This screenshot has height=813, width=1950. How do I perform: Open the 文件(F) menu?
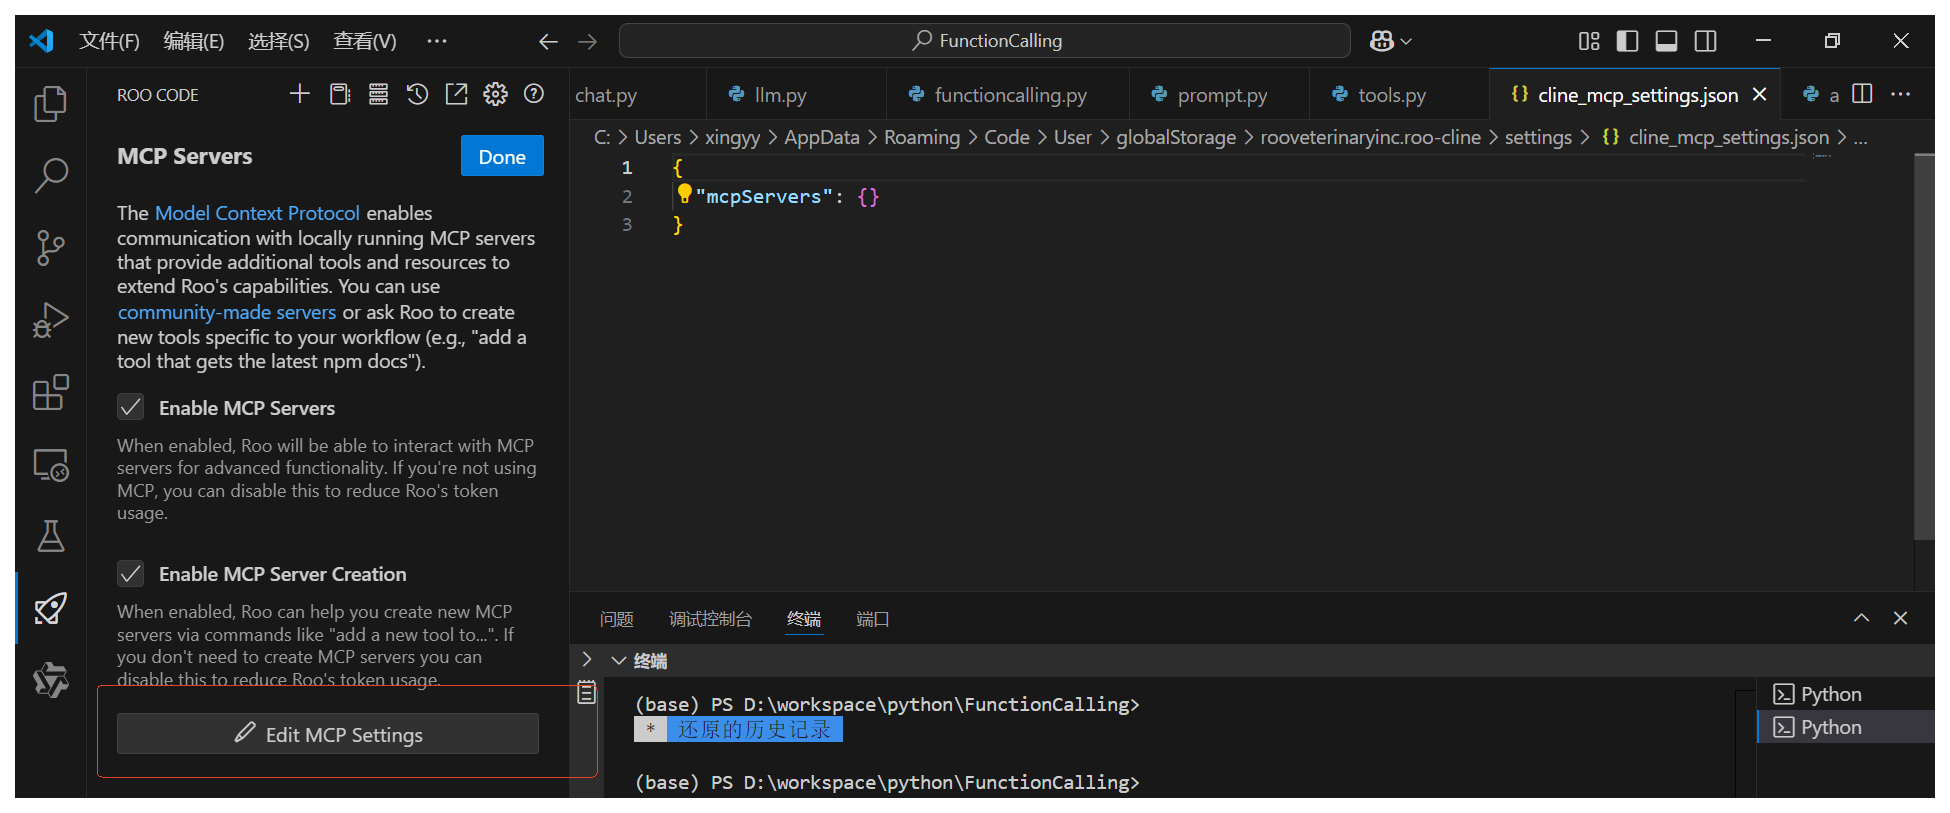click(109, 41)
